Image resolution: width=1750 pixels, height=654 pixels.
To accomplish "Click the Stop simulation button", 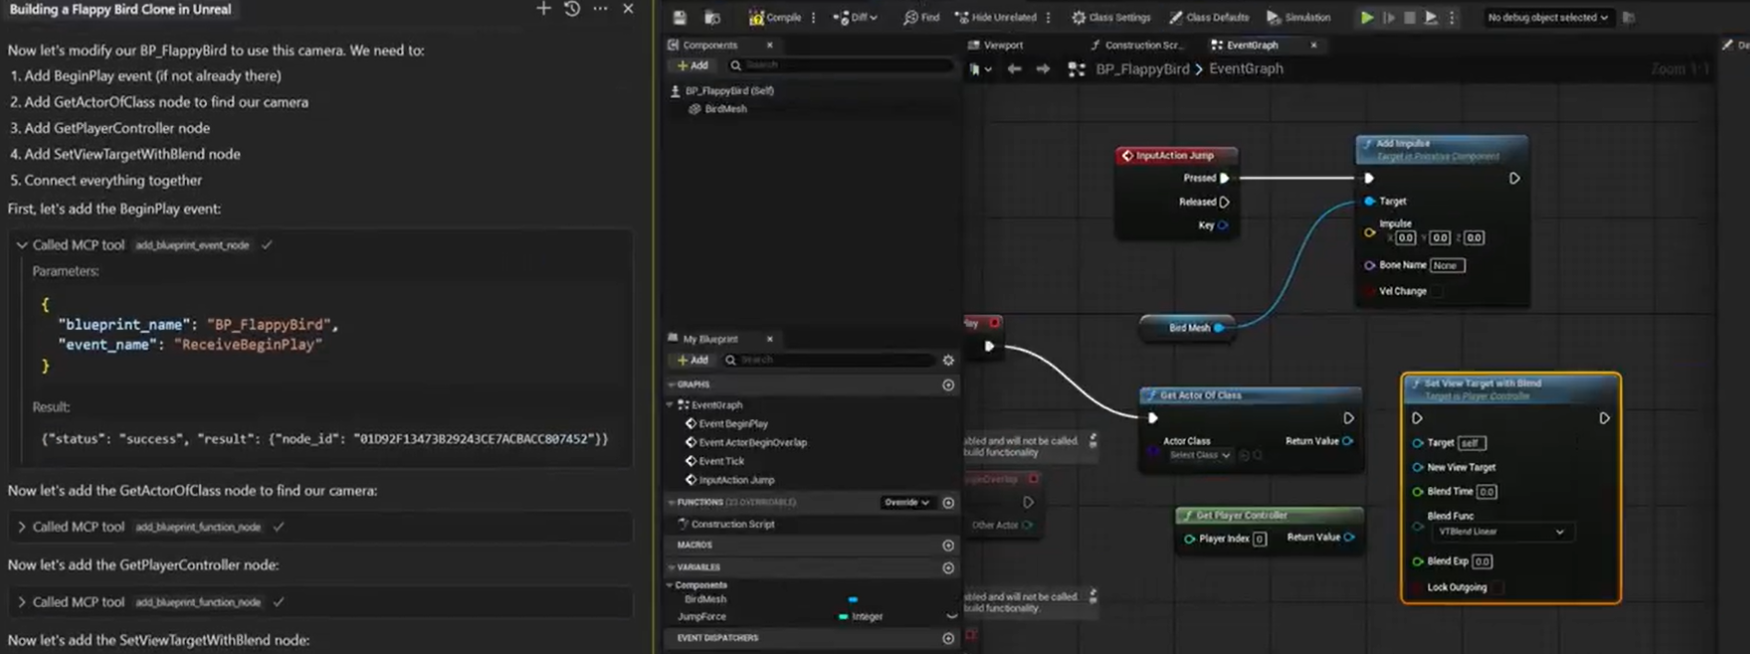I will [1410, 17].
